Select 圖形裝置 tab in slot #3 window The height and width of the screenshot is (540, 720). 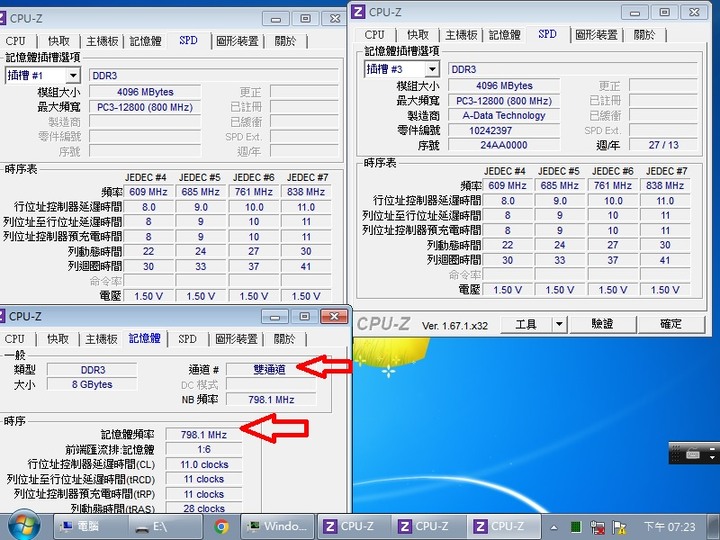[x=596, y=34]
